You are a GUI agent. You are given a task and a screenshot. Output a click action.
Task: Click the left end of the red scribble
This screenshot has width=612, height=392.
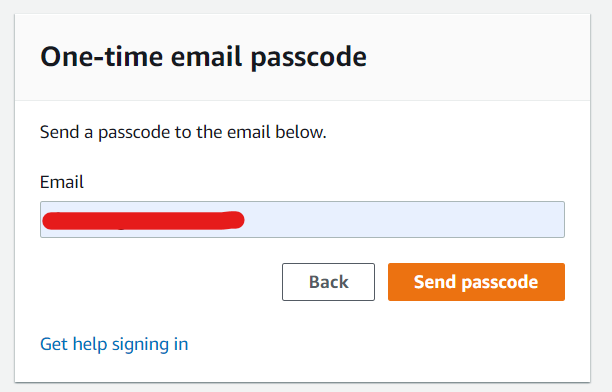(49, 221)
